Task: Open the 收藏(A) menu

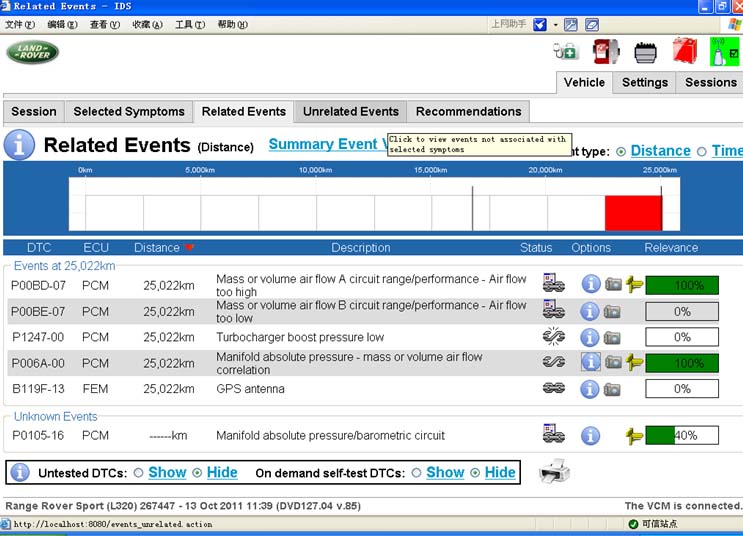Action: point(147,25)
